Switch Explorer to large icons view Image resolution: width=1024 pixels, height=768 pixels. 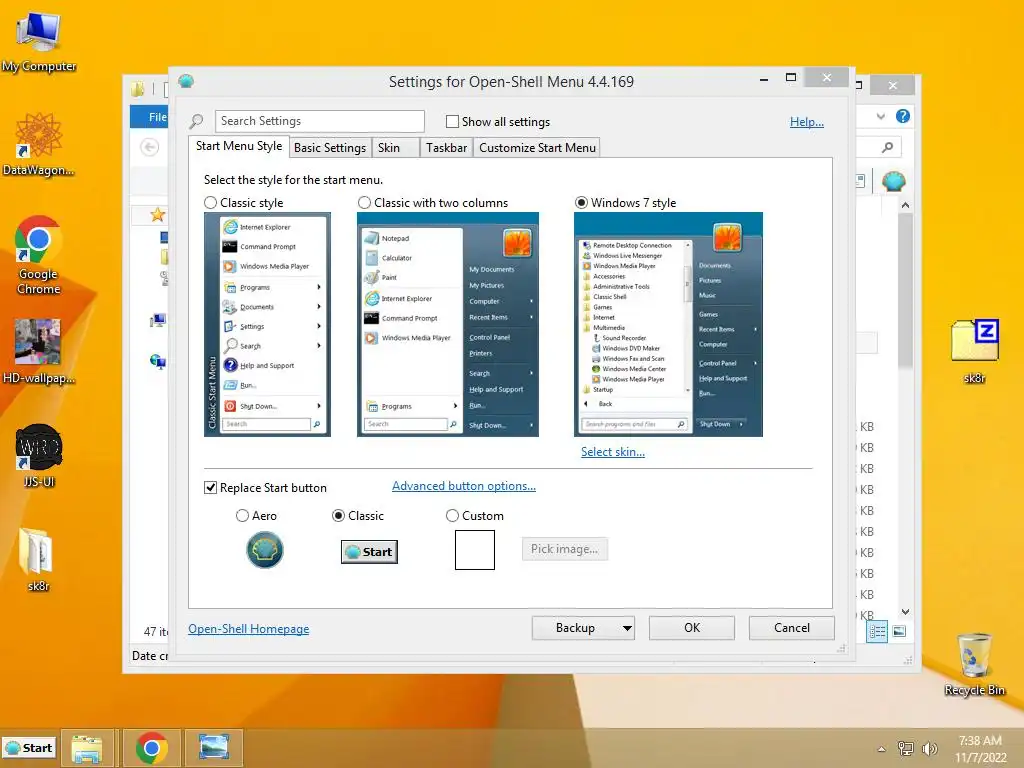pyautogui.click(x=899, y=632)
